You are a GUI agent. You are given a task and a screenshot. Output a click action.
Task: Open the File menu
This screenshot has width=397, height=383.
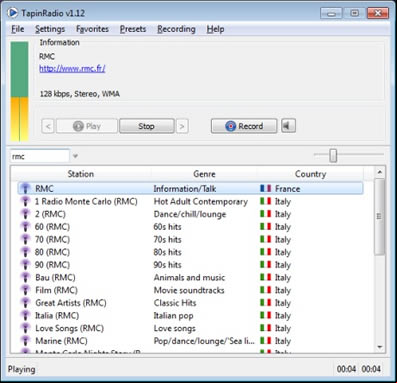(x=18, y=29)
